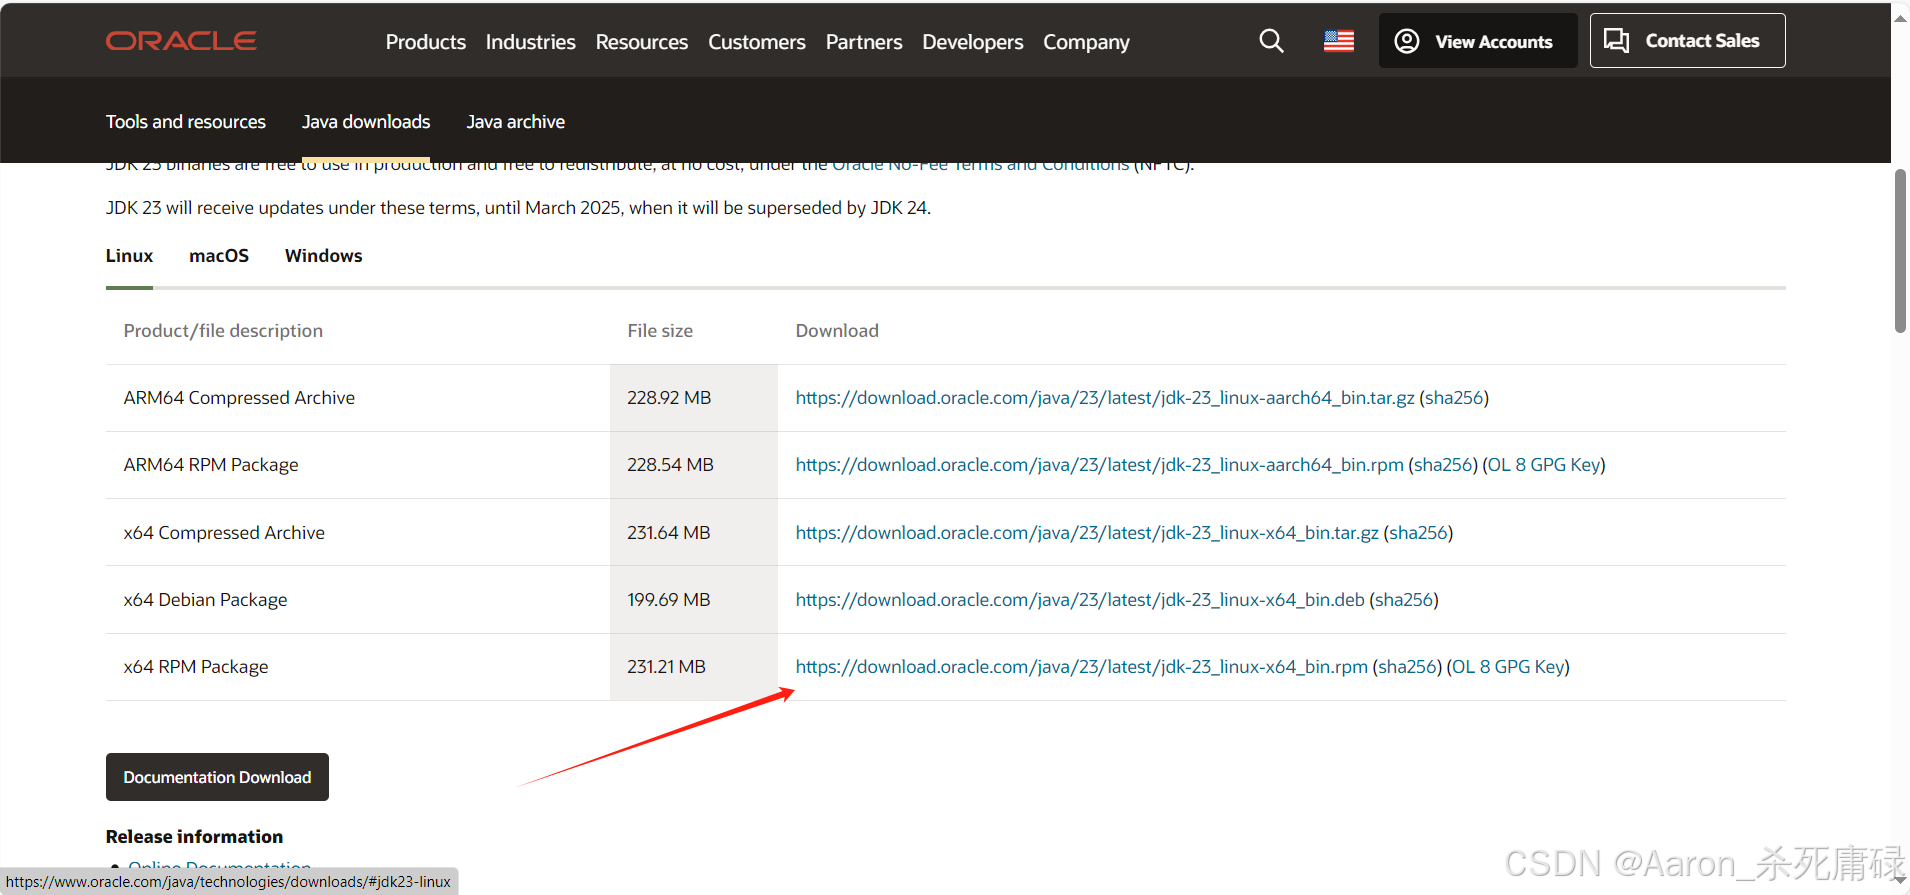The image size is (1910, 895).
Task: Open the Partners menu
Action: pos(864,42)
